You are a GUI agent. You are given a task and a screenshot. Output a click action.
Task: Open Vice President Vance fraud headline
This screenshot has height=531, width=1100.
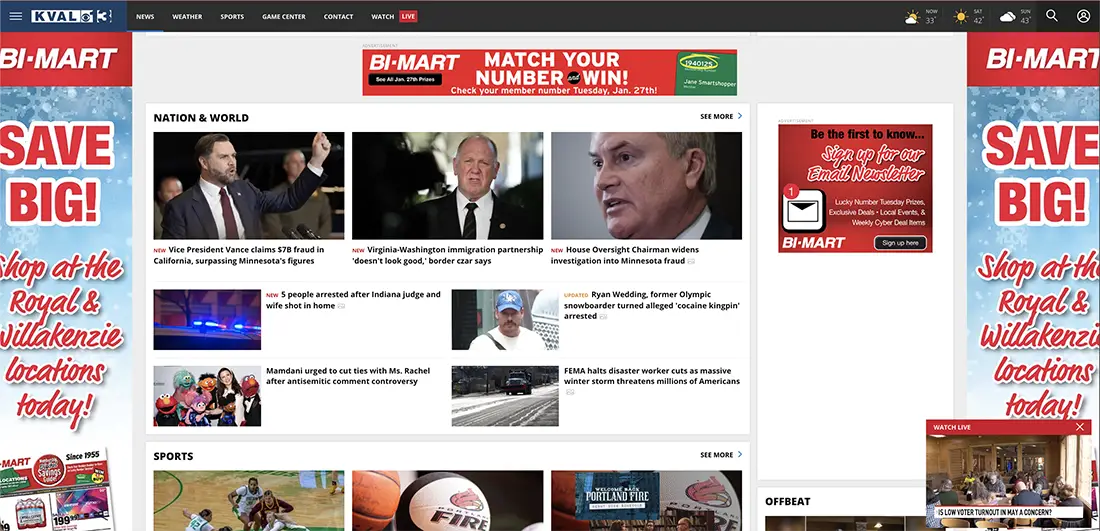239,255
